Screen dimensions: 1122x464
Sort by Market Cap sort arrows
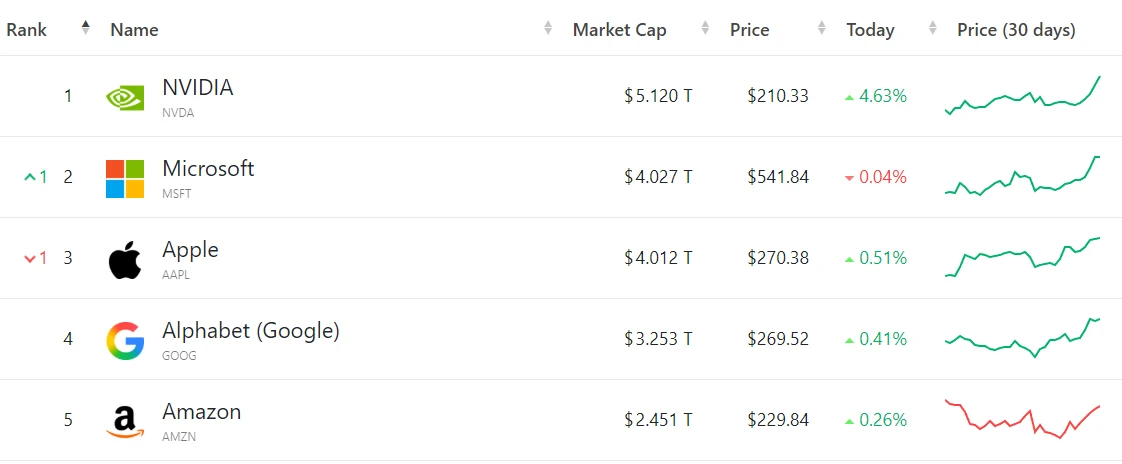(706, 29)
